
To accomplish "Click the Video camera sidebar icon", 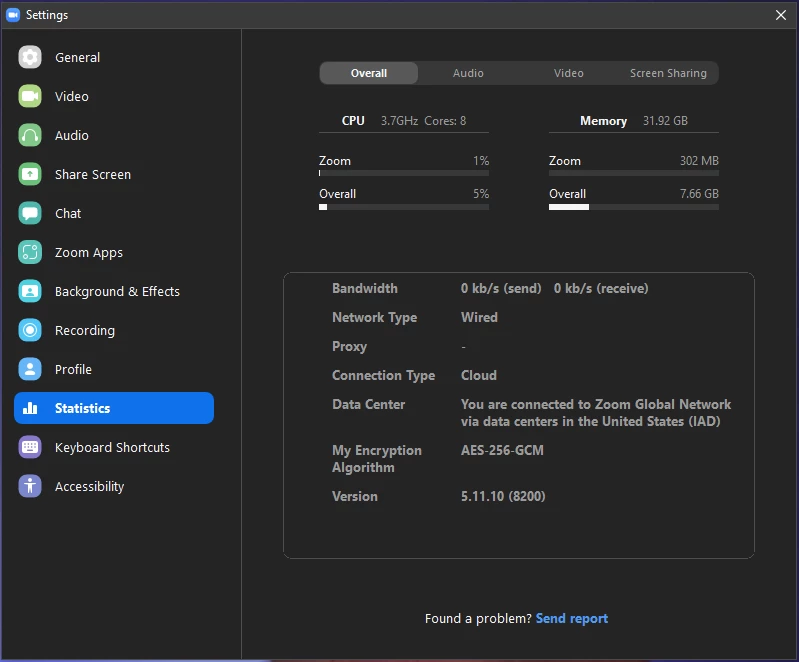I will click(30, 96).
